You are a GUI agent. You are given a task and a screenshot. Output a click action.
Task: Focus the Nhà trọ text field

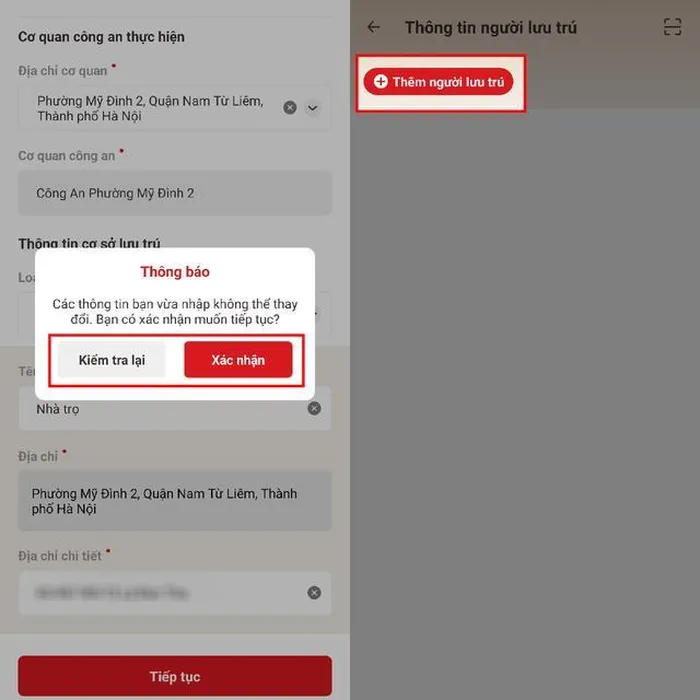point(175,408)
